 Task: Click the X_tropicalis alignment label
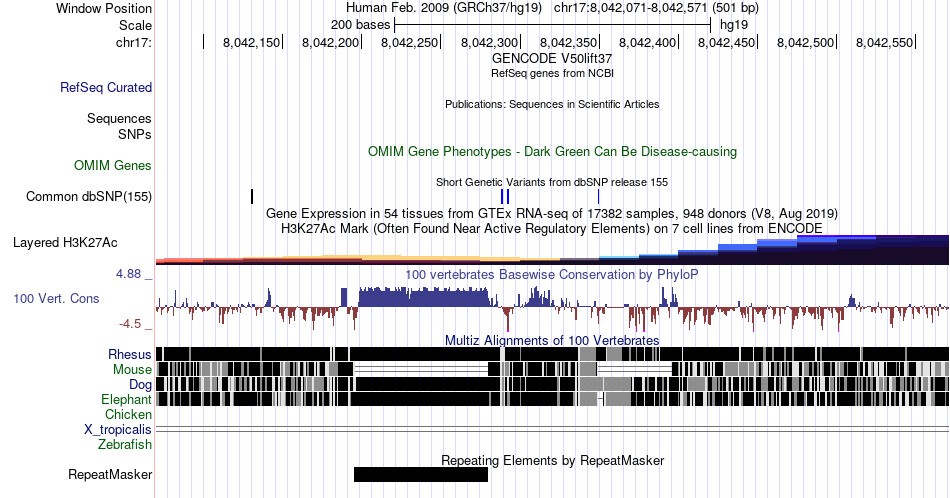118,430
